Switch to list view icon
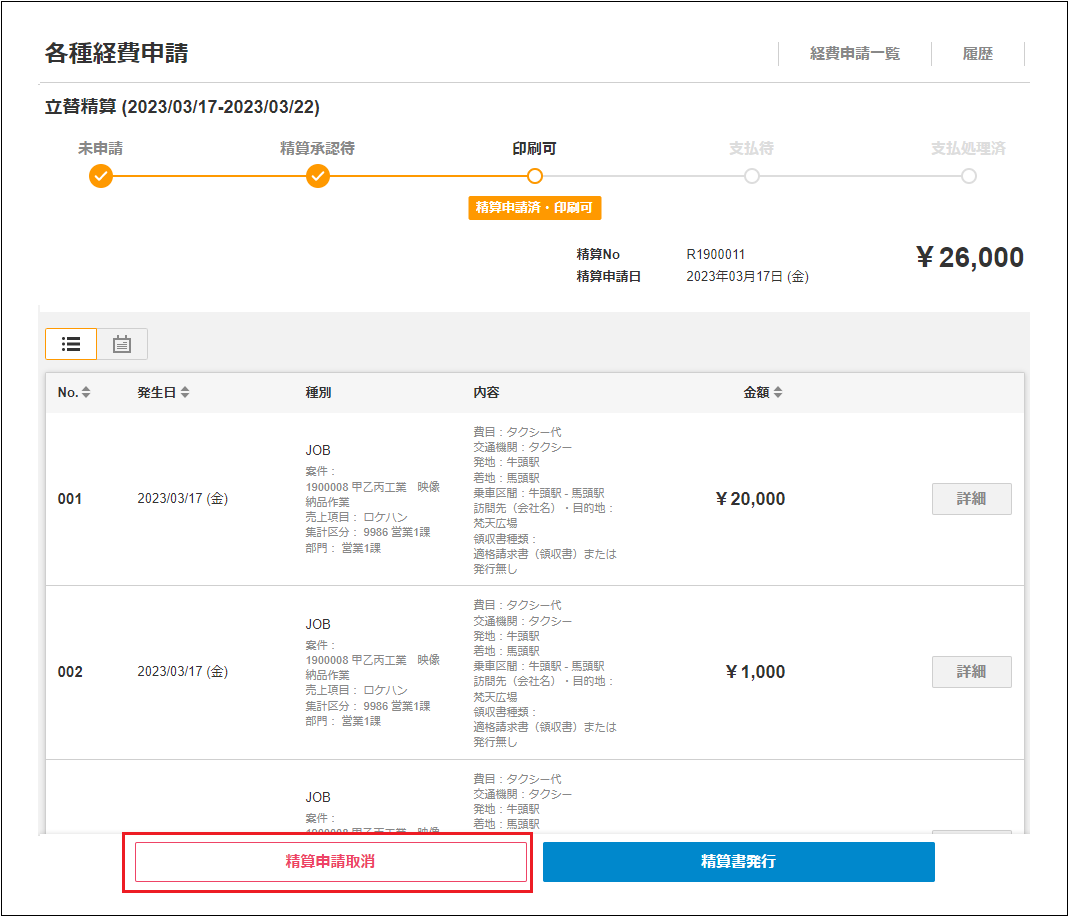The image size is (1074, 920). [x=71, y=344]
